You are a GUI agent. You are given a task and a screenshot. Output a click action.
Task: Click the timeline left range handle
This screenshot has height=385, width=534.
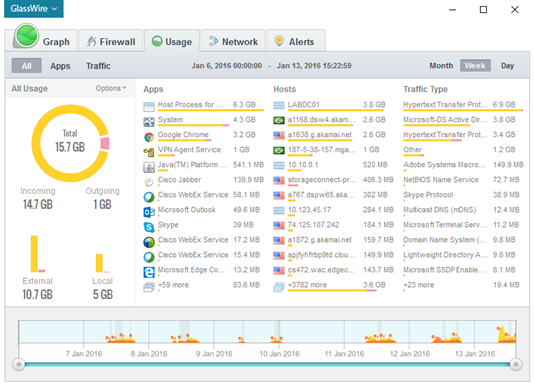(19, 365)
